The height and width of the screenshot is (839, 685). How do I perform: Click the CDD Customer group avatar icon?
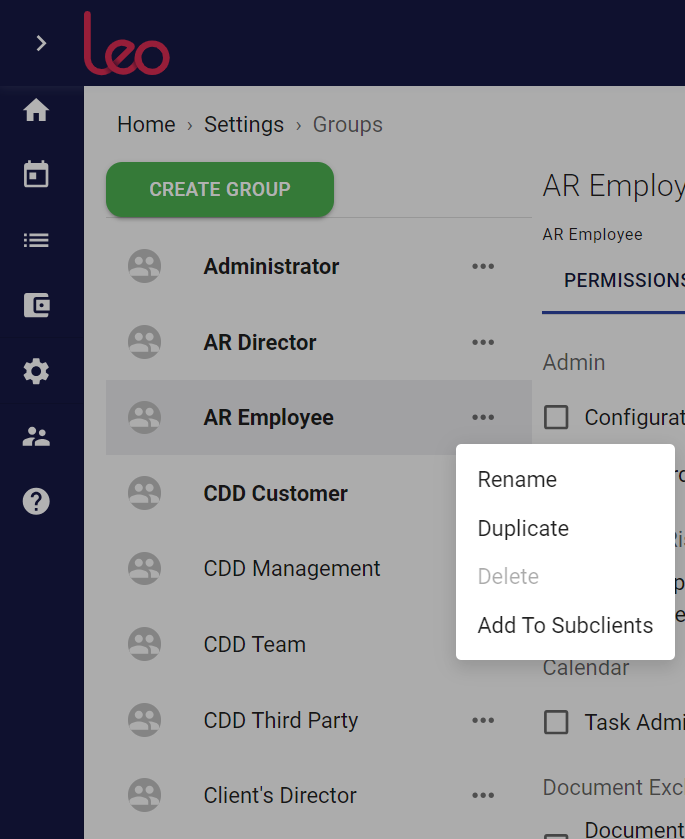pyautogui.click(x=144, y=493)
